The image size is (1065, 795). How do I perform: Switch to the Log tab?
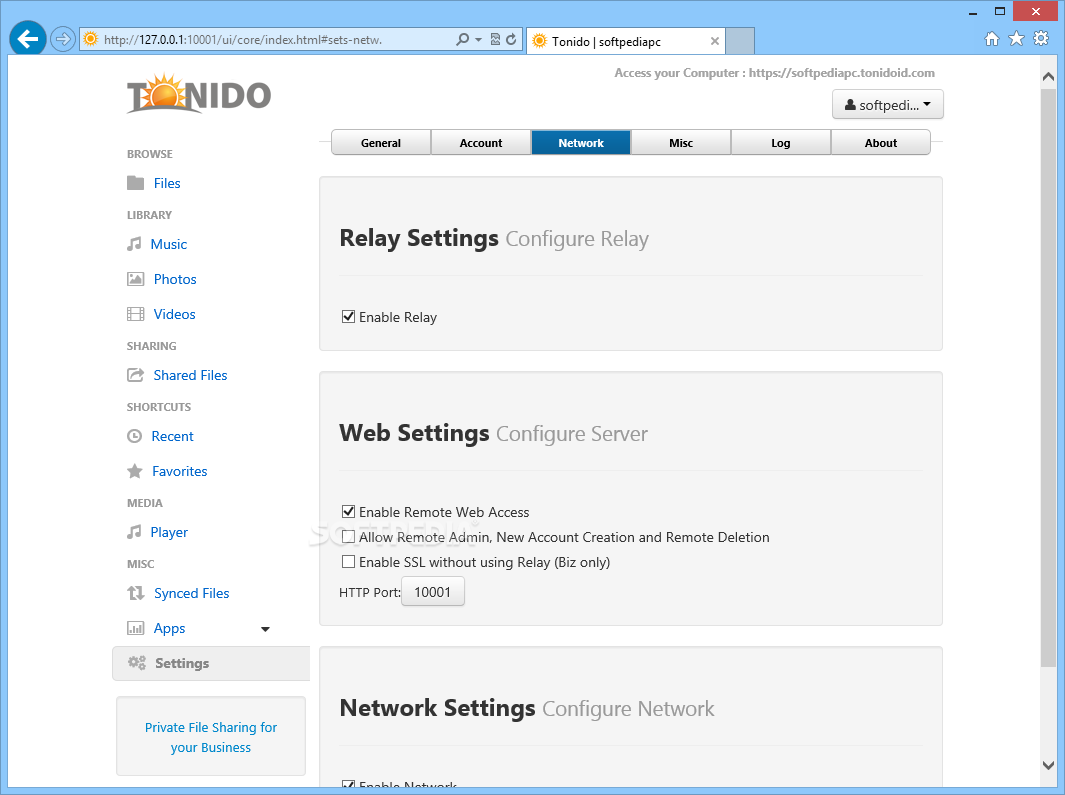point(780,143)
